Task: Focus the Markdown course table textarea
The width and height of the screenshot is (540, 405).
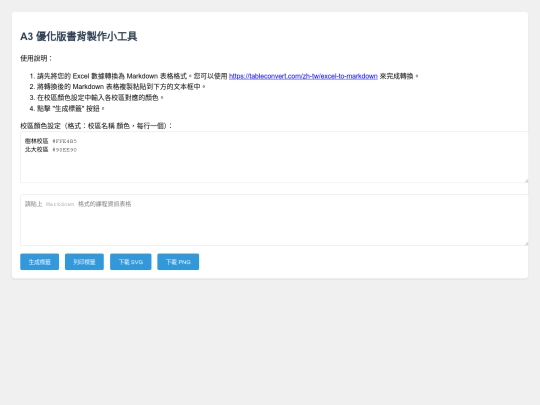Action: coord(274,220)
